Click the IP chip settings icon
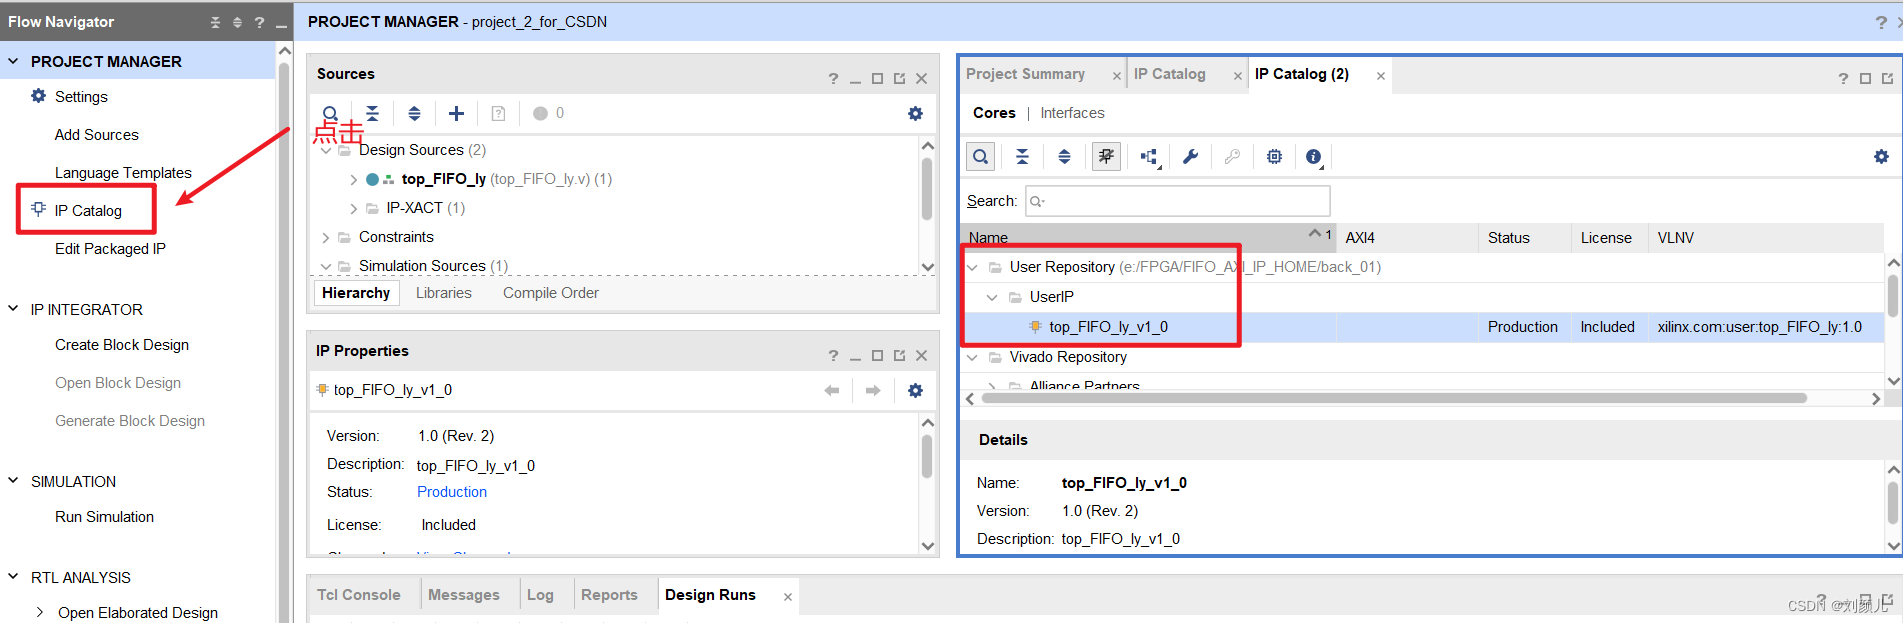 [x=1274, y=156]
